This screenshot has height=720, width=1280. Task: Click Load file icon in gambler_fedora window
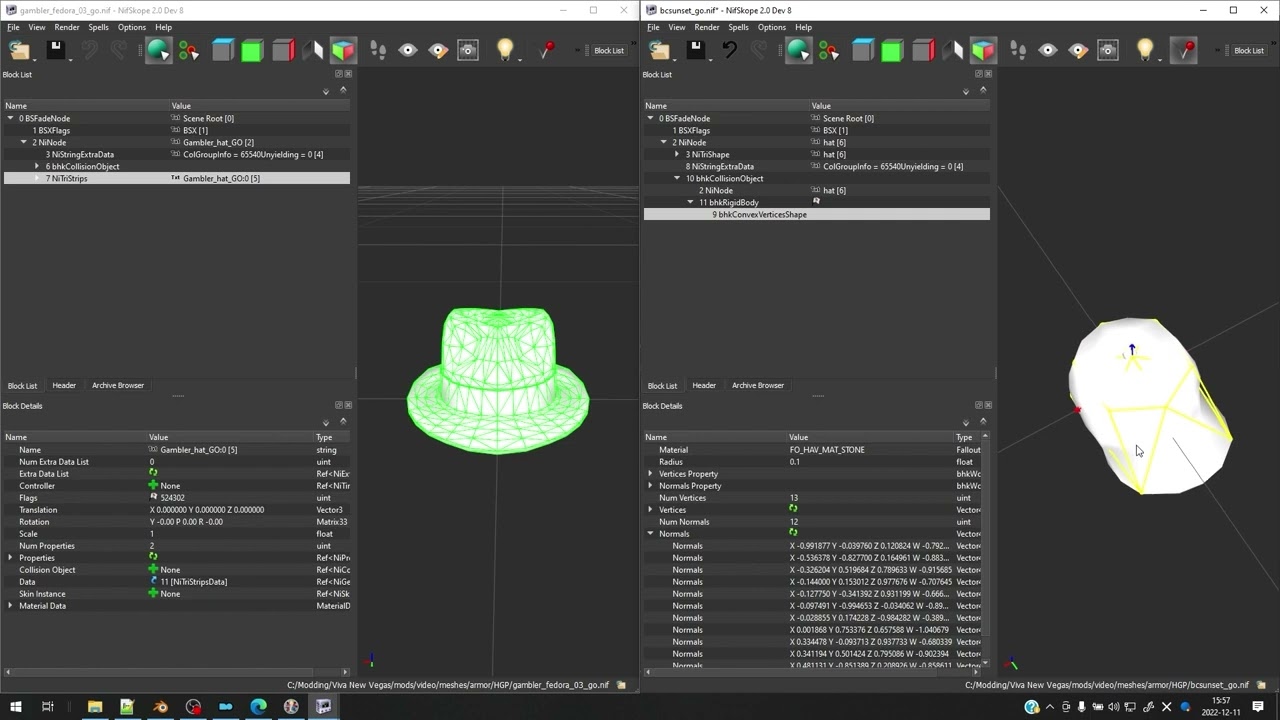pyautogui.click(x=19, y=50)
